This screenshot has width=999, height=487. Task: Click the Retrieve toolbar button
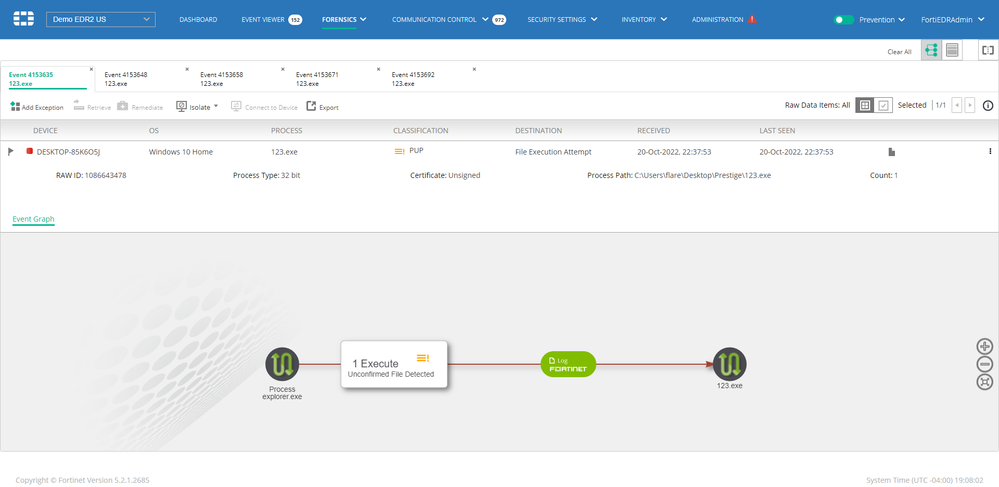pos(92,107)
